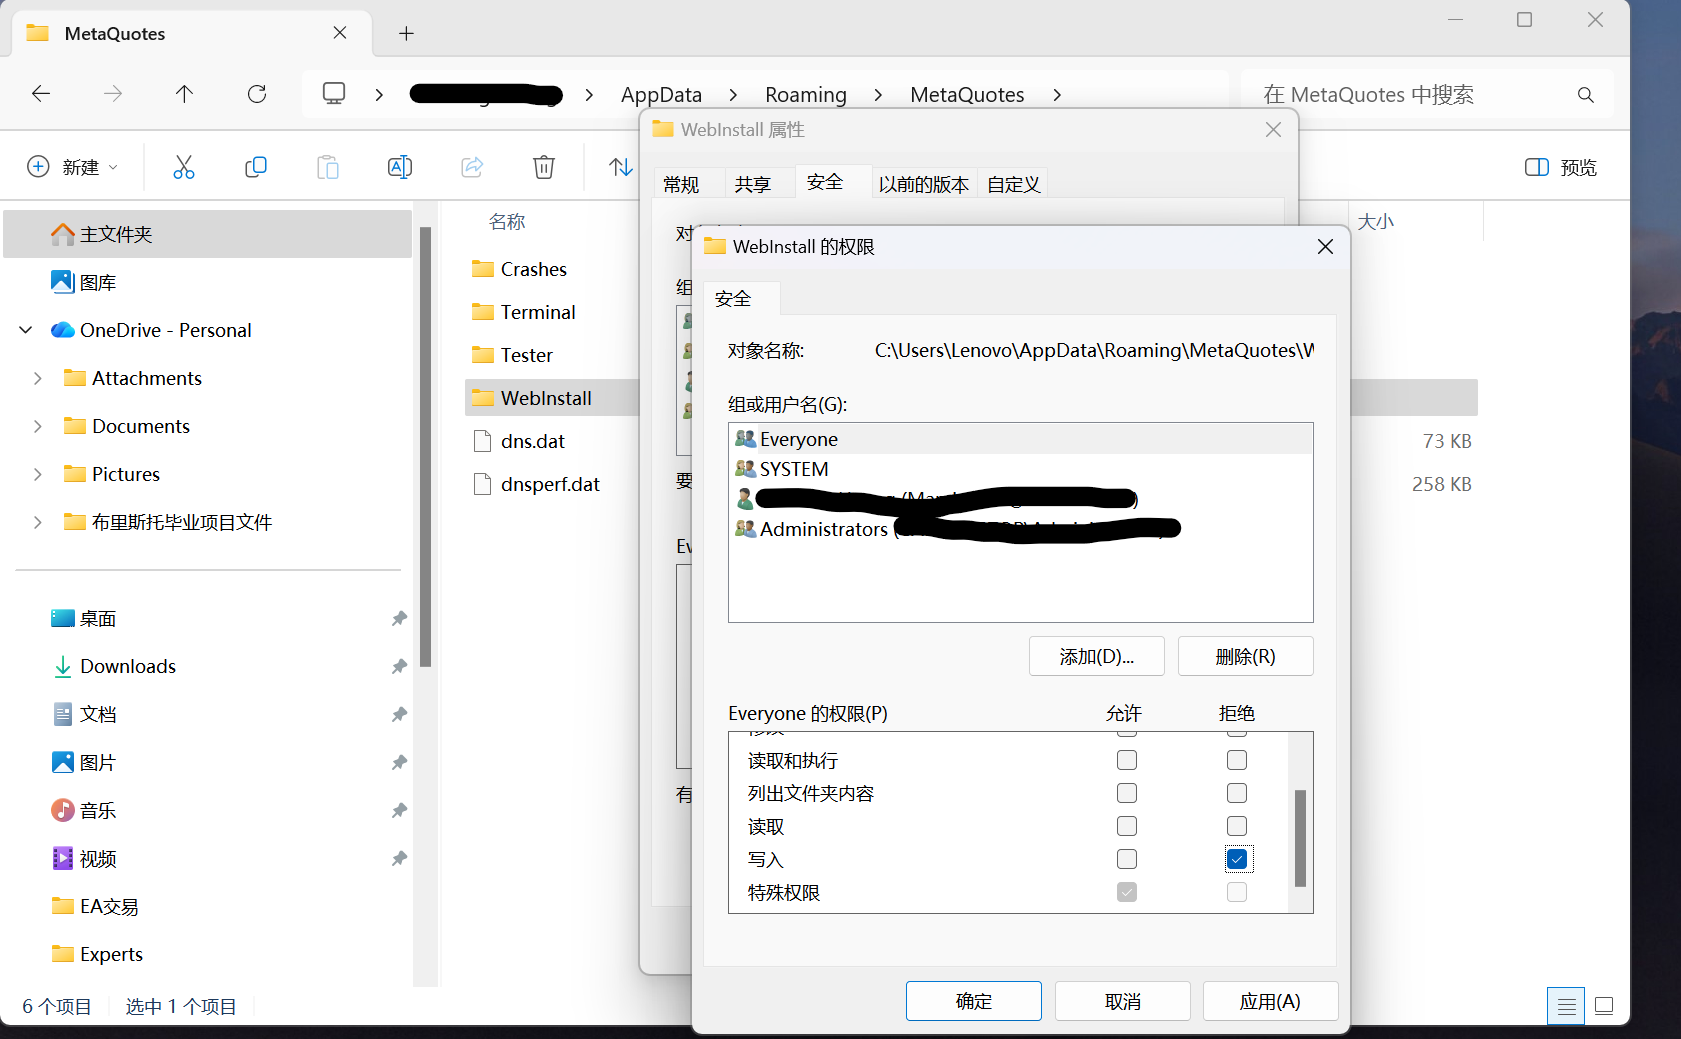Image resolution: width=1681 pixels, height=1039 pixels.
Task: Switch to the 以前的版本 tab
Action: [x=924, y=183]
